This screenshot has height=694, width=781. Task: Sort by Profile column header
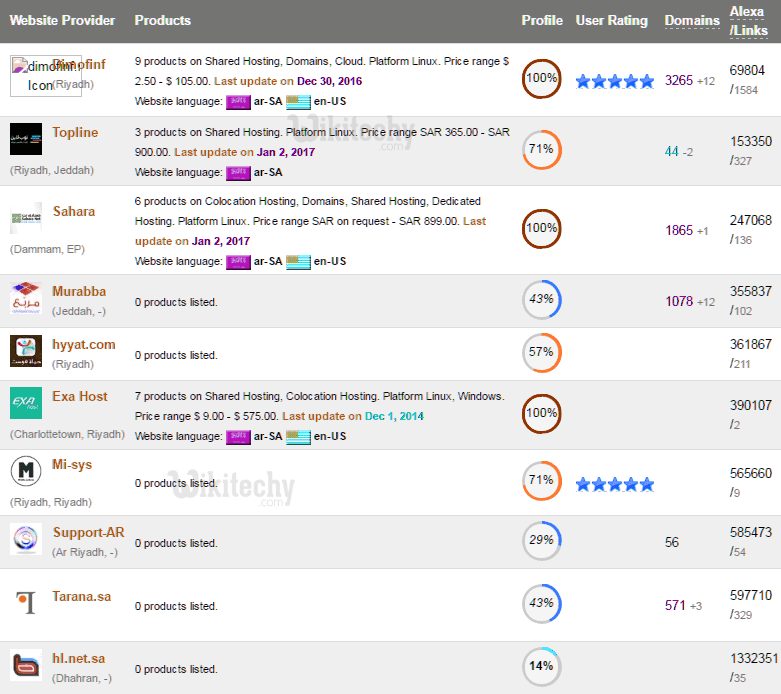[542, 21]
